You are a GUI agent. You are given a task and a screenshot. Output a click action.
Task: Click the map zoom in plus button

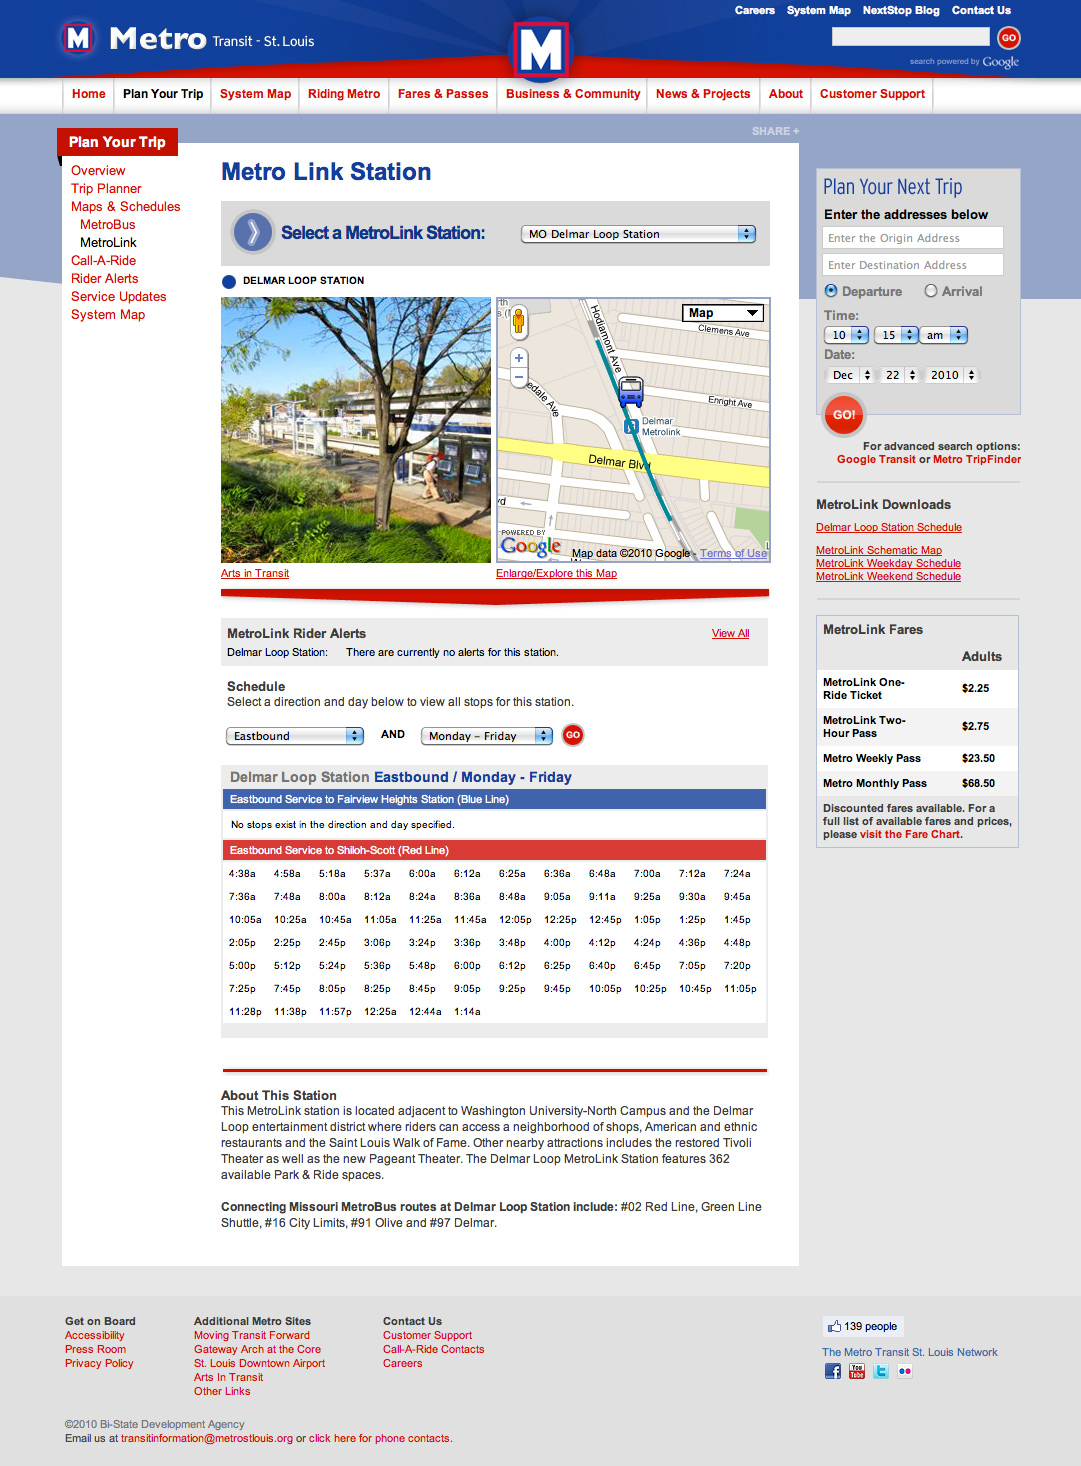point(518,358)
